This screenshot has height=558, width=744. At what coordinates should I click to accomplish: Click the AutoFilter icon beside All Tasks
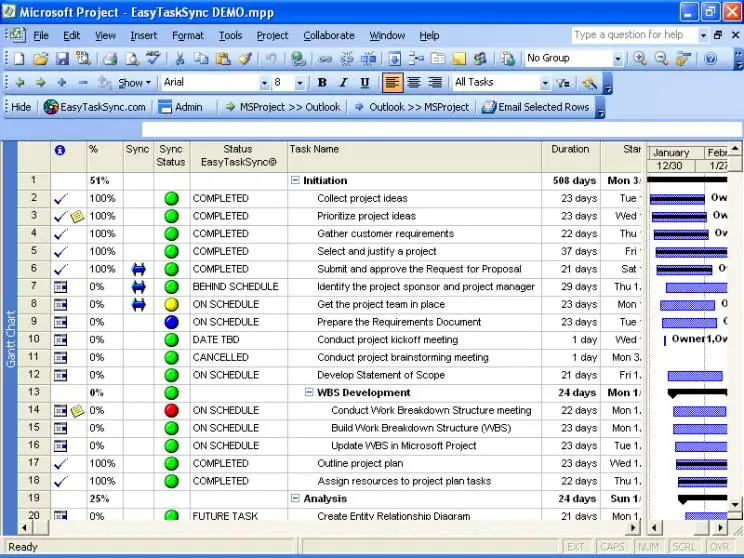pos(563,83)
